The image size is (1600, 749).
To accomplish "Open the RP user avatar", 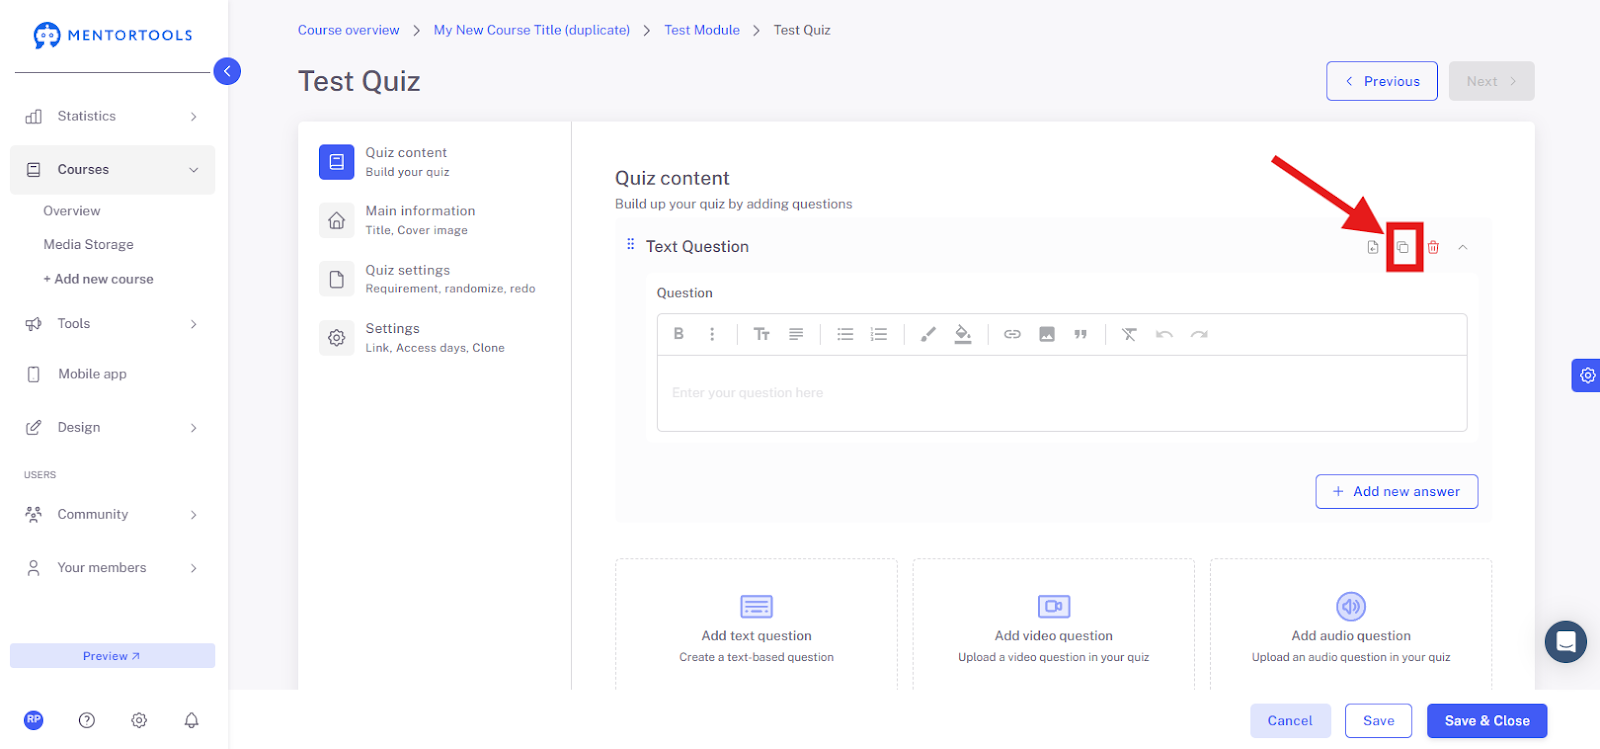I will click(34, 719).
